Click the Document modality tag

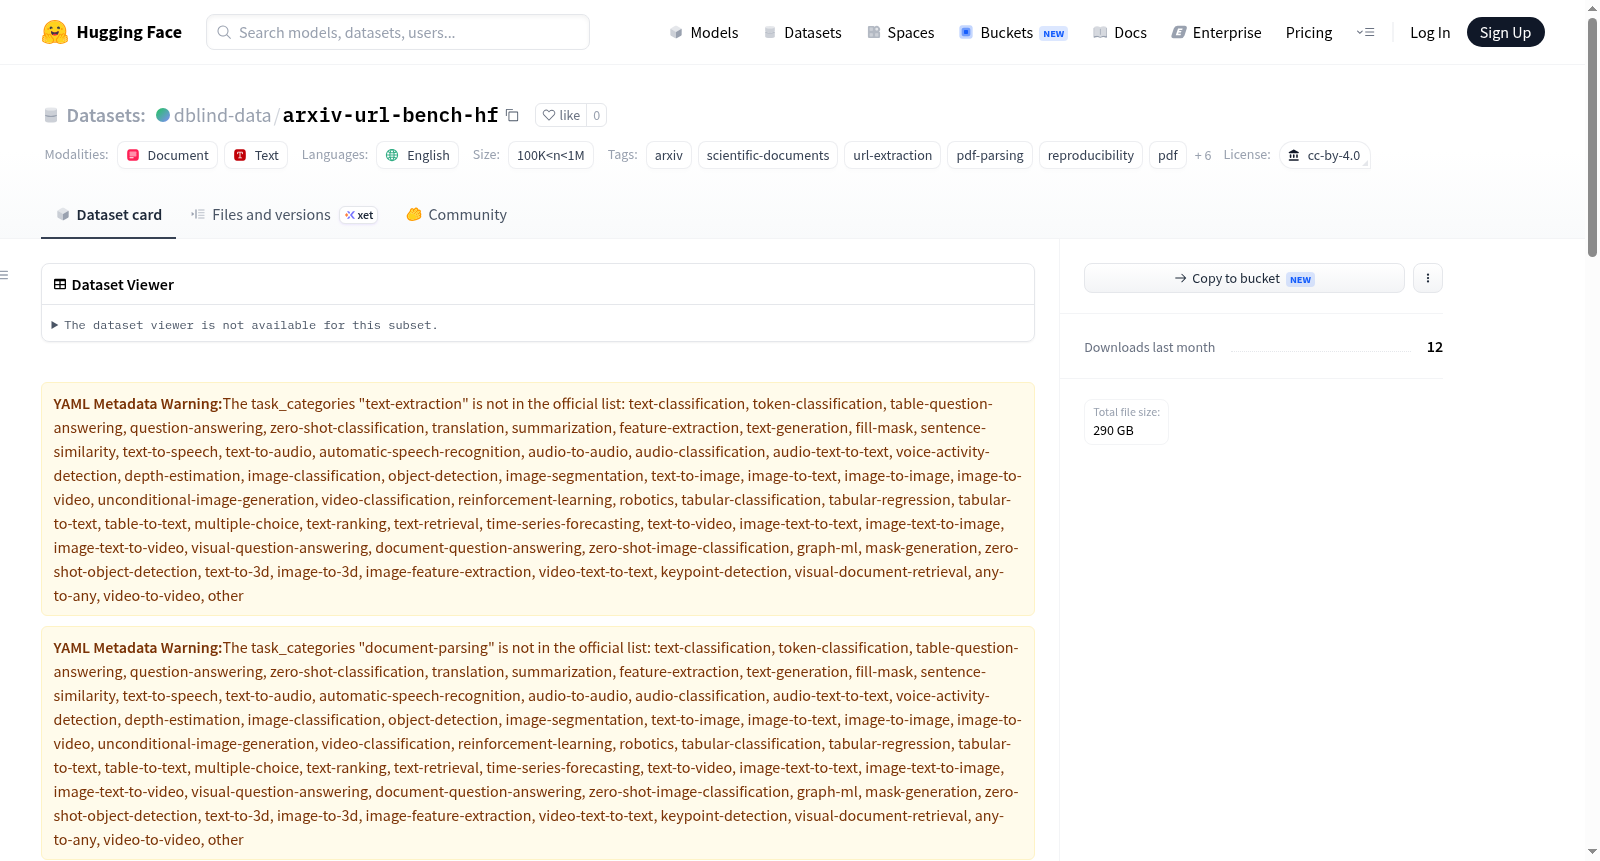[168, 155]
